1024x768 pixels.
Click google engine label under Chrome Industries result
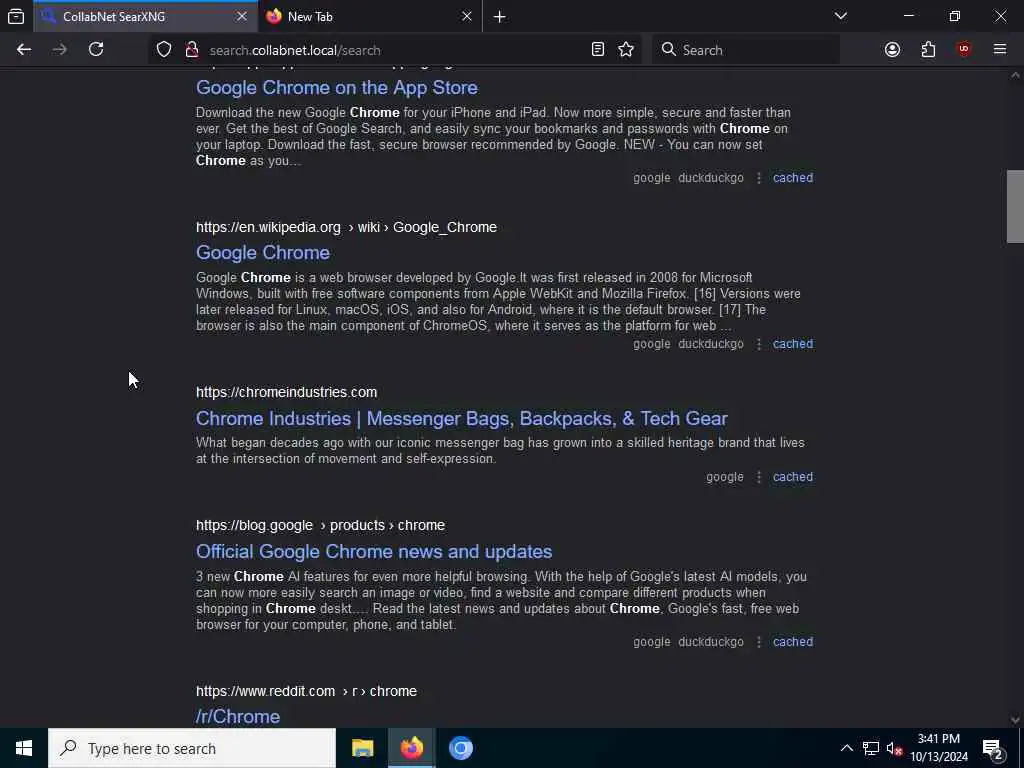724,477
